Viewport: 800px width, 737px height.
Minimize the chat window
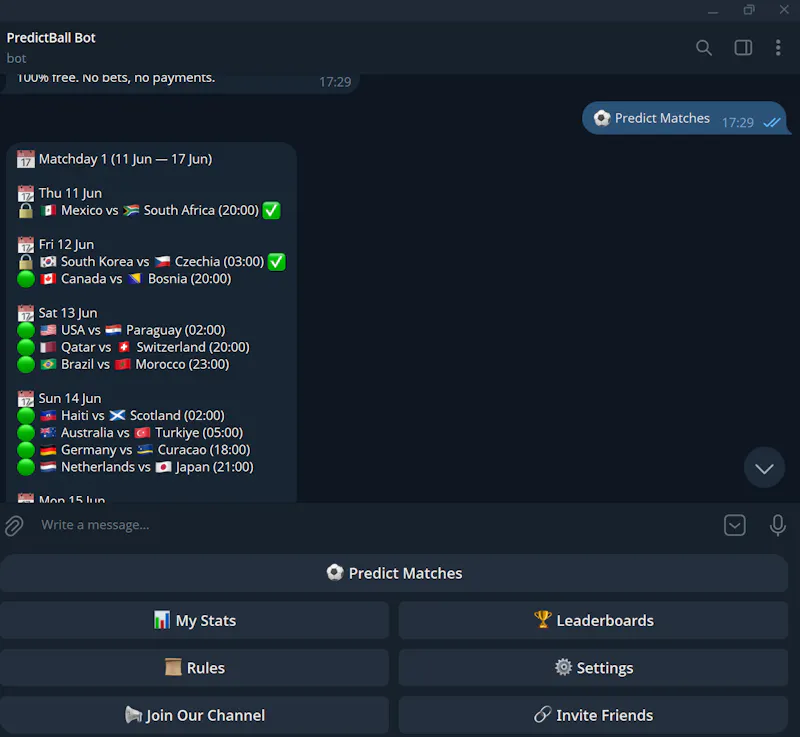point(713,10)
